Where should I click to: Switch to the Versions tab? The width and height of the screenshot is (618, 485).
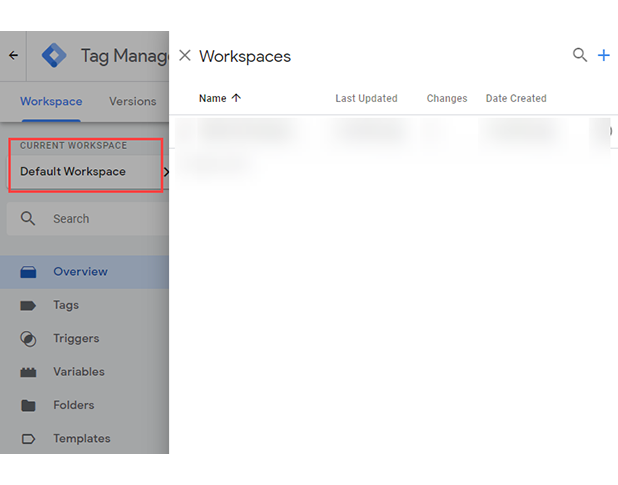pyautogui.click(x=133, y=102)
